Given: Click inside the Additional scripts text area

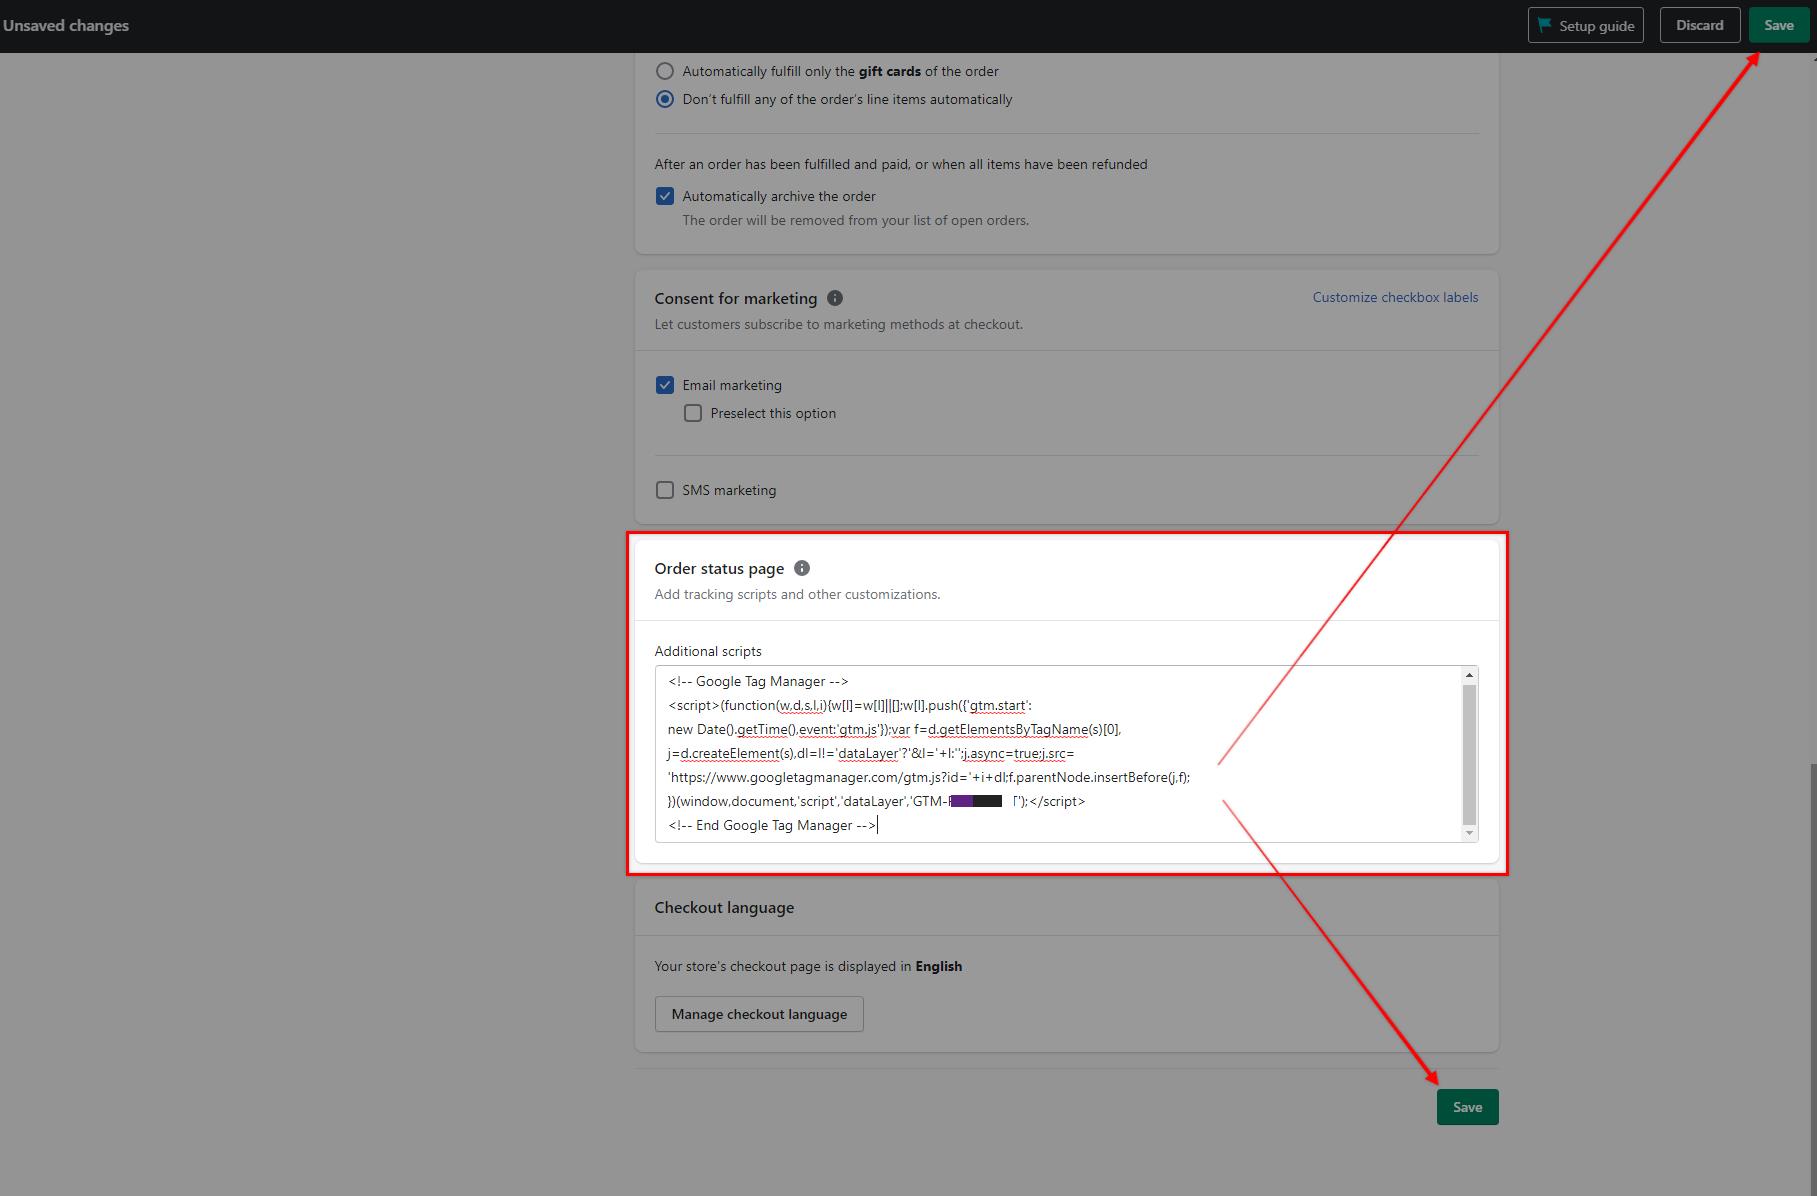Looking at the screenshot, I should pos(1066,754).
